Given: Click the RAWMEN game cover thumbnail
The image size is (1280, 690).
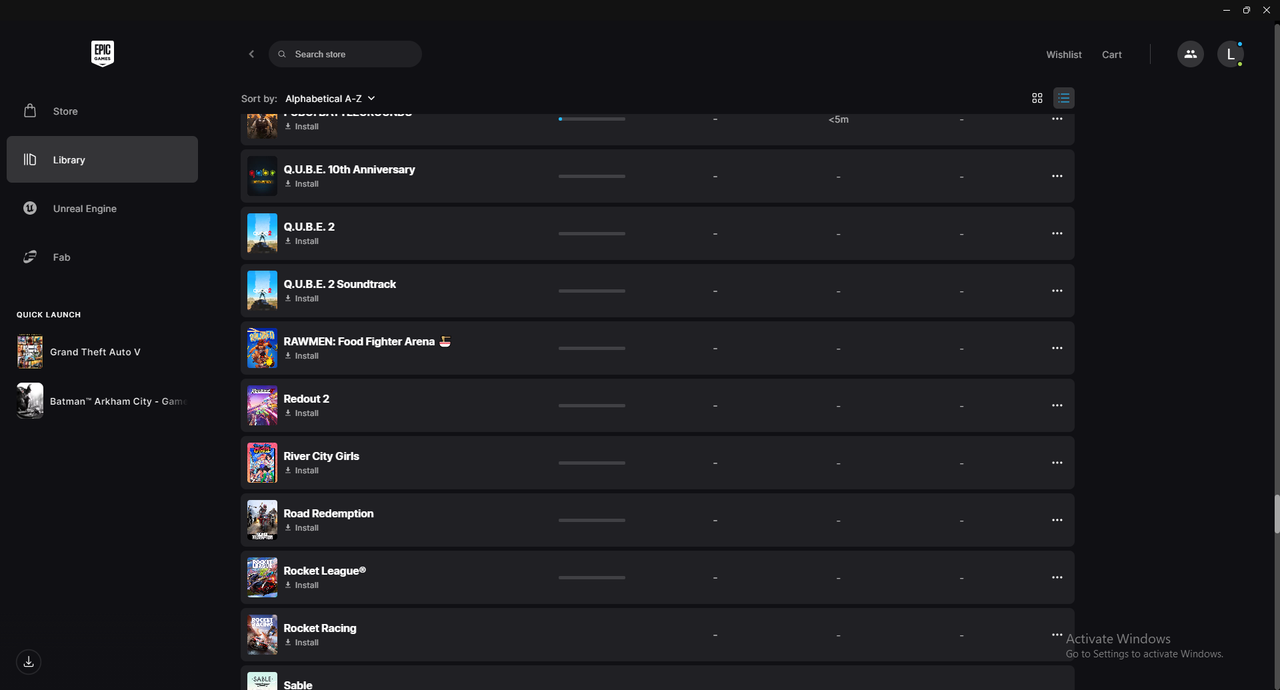Looking at the screenshot, I should click(x=262, y=348).
